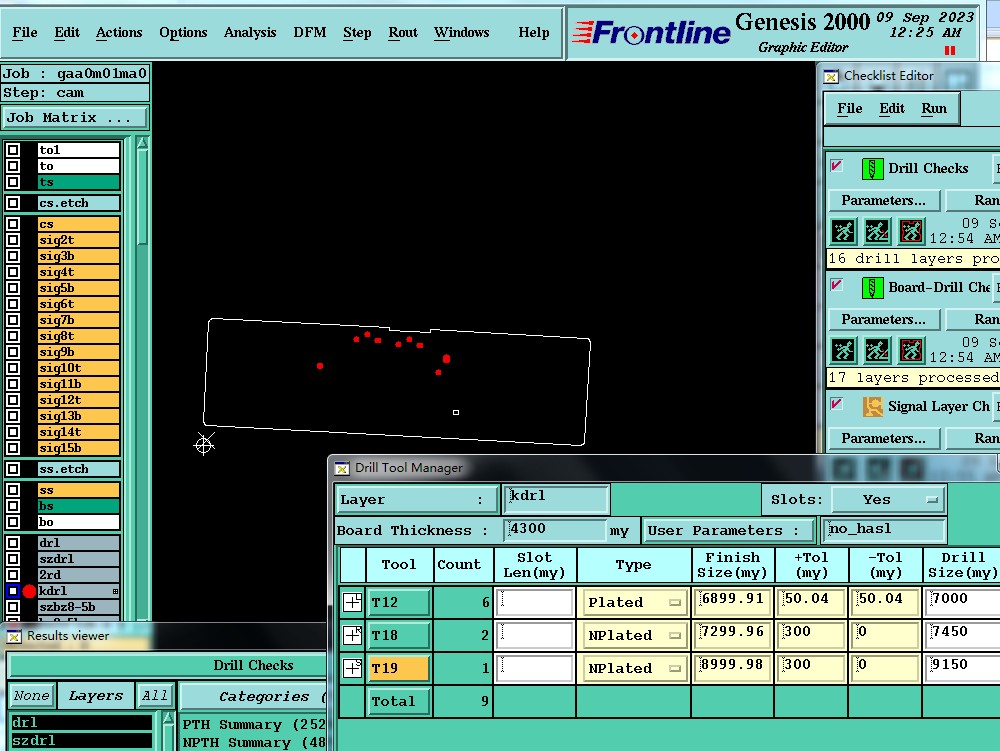Click User Parameters field no_hasl
This screenshot has width=1000, height=751.
click(x=883, y=530)
